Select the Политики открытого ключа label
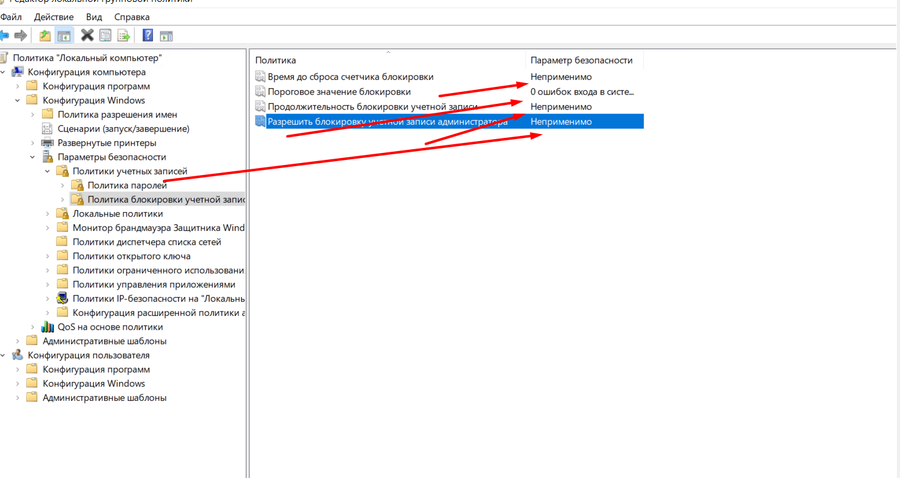This screenshot has width=900, height=478. point(131,256)
